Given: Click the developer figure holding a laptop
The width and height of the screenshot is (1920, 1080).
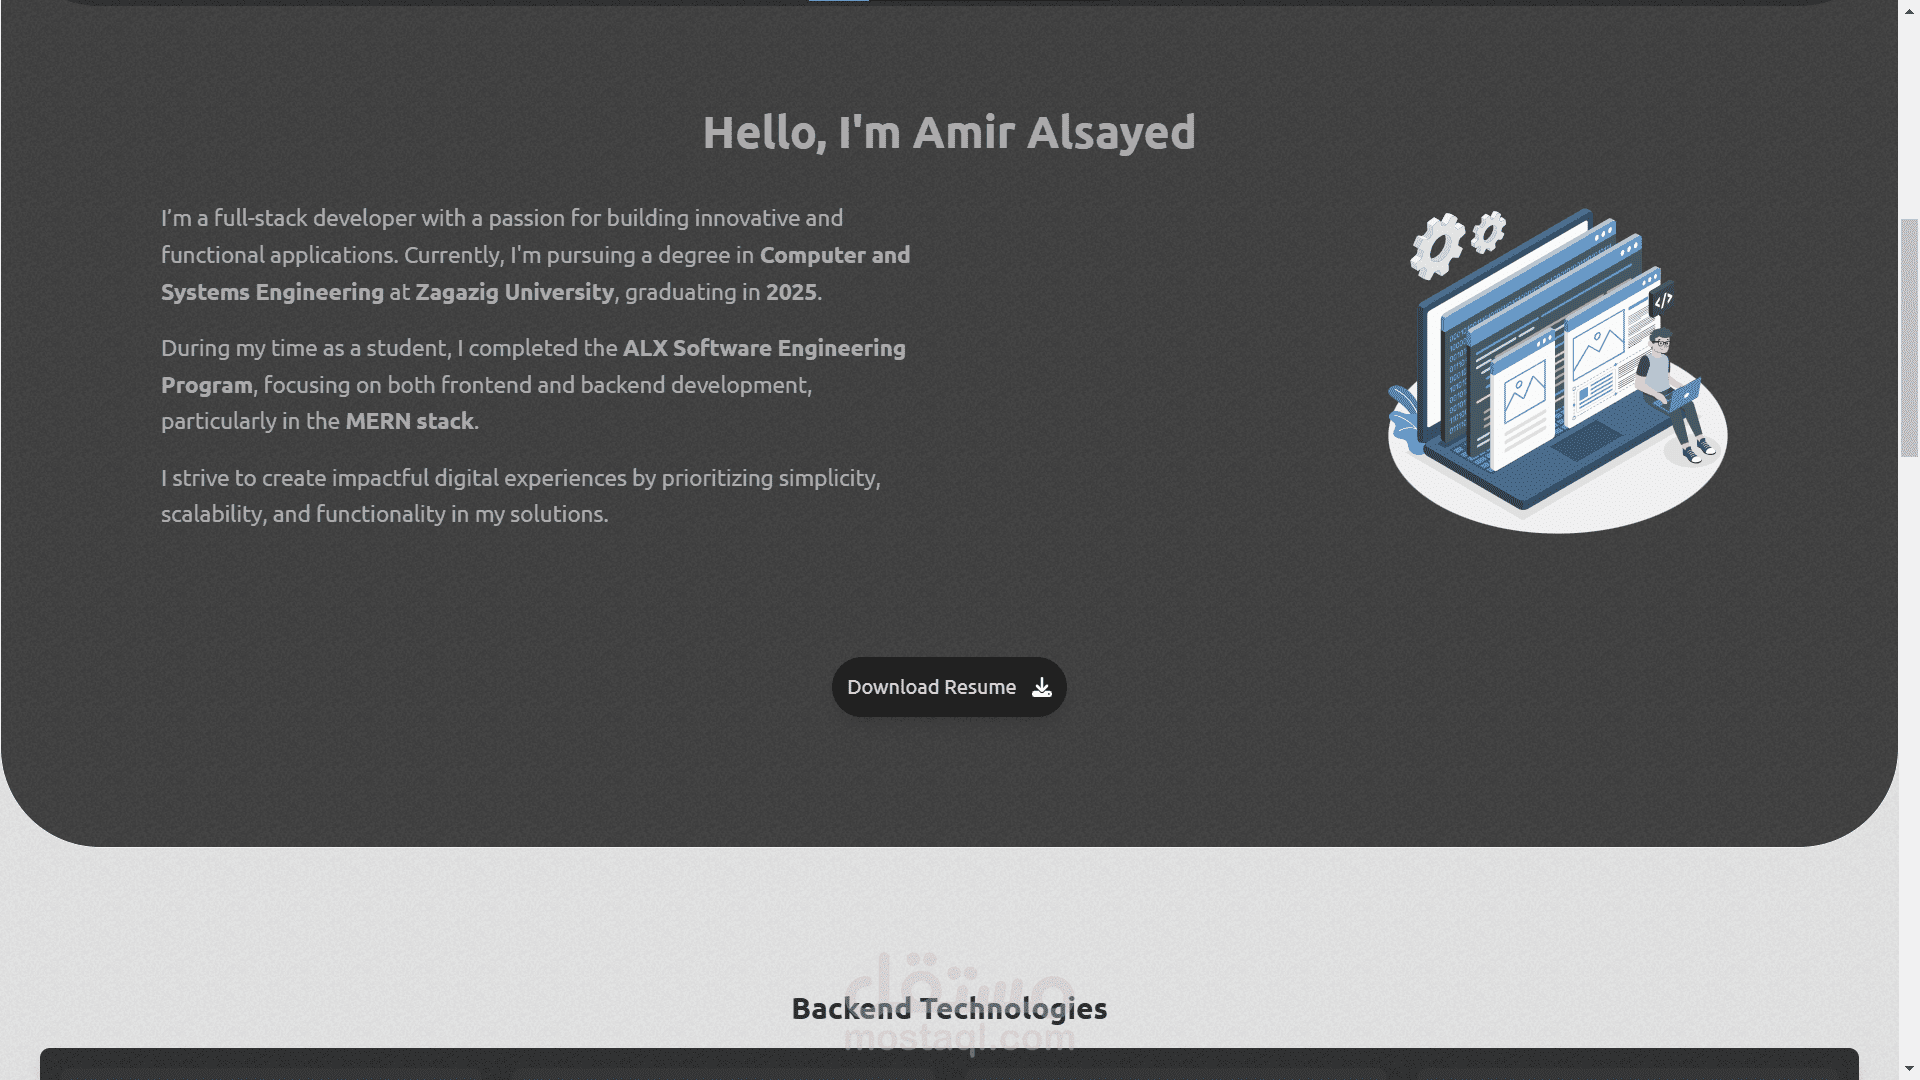Looking at the screenshot, I should tap(1675, 394).
